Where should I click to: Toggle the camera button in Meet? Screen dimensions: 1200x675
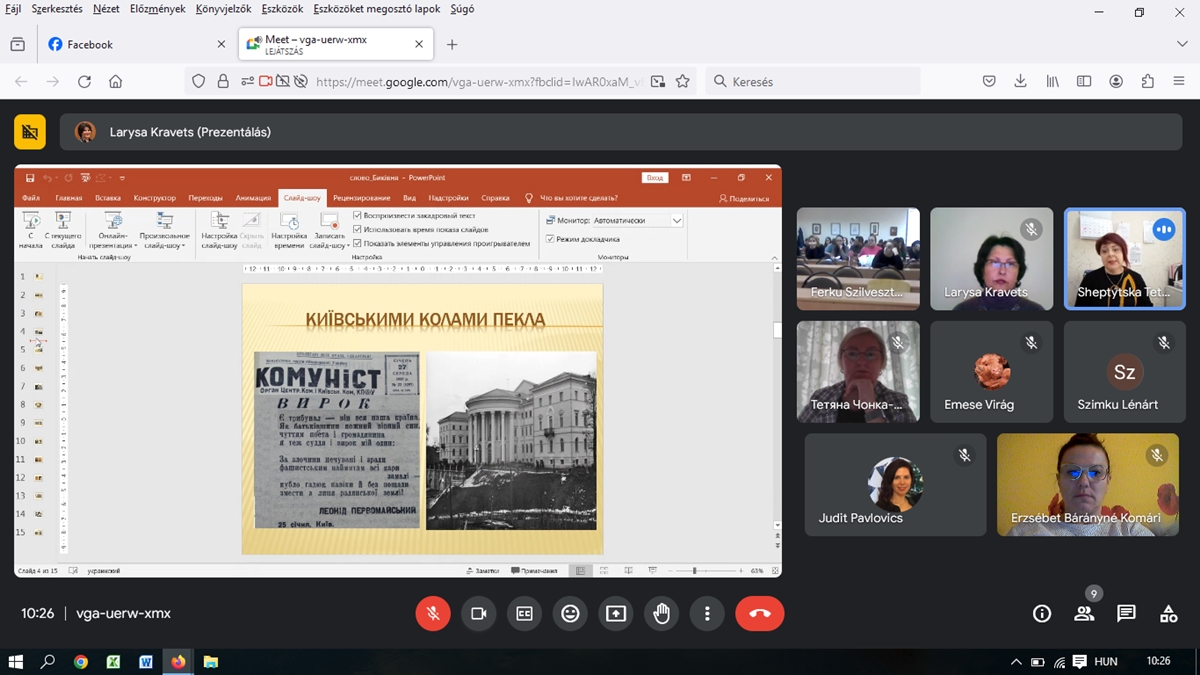pos(479,614)
